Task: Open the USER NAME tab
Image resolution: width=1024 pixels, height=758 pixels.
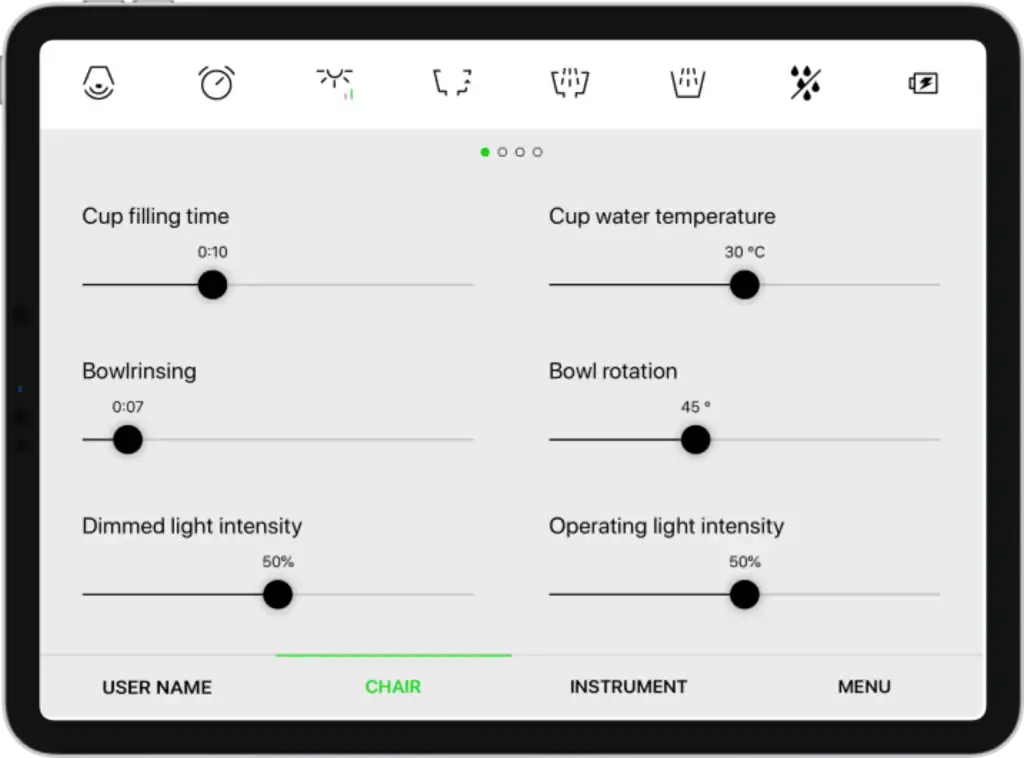Action: tap(157, 687)
